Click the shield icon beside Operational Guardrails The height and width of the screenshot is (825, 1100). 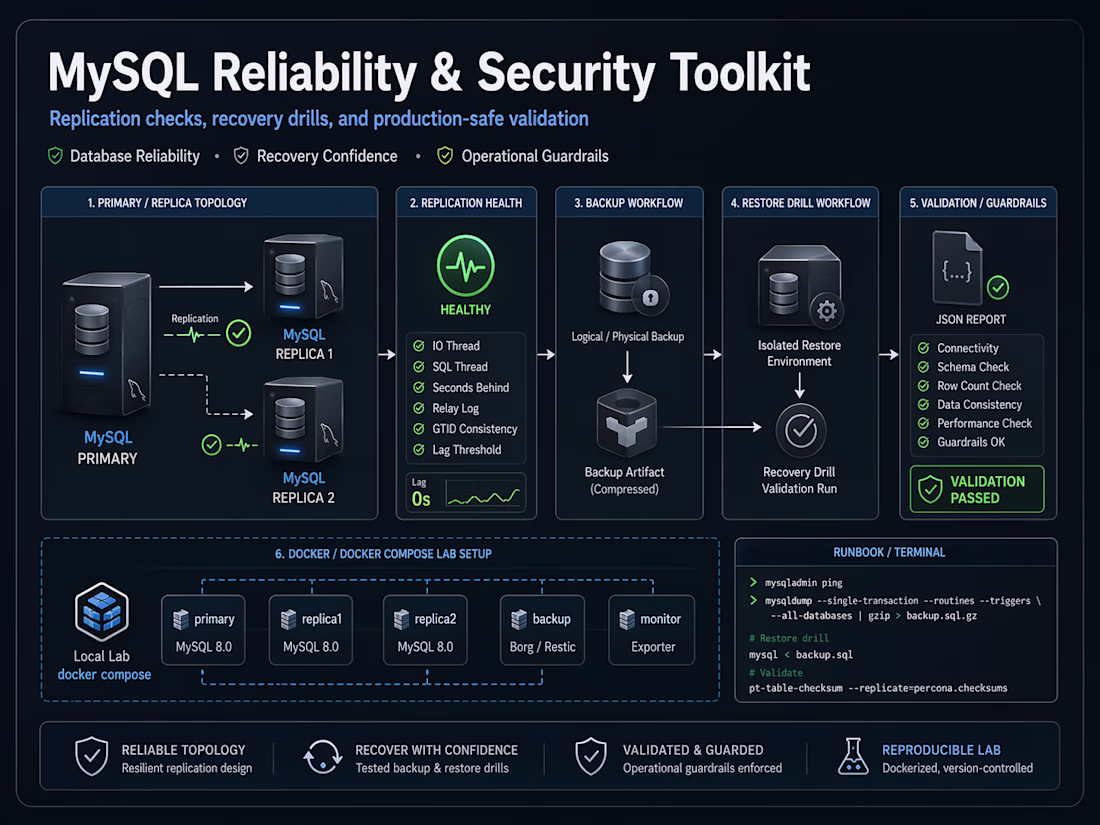pos(445,156)
